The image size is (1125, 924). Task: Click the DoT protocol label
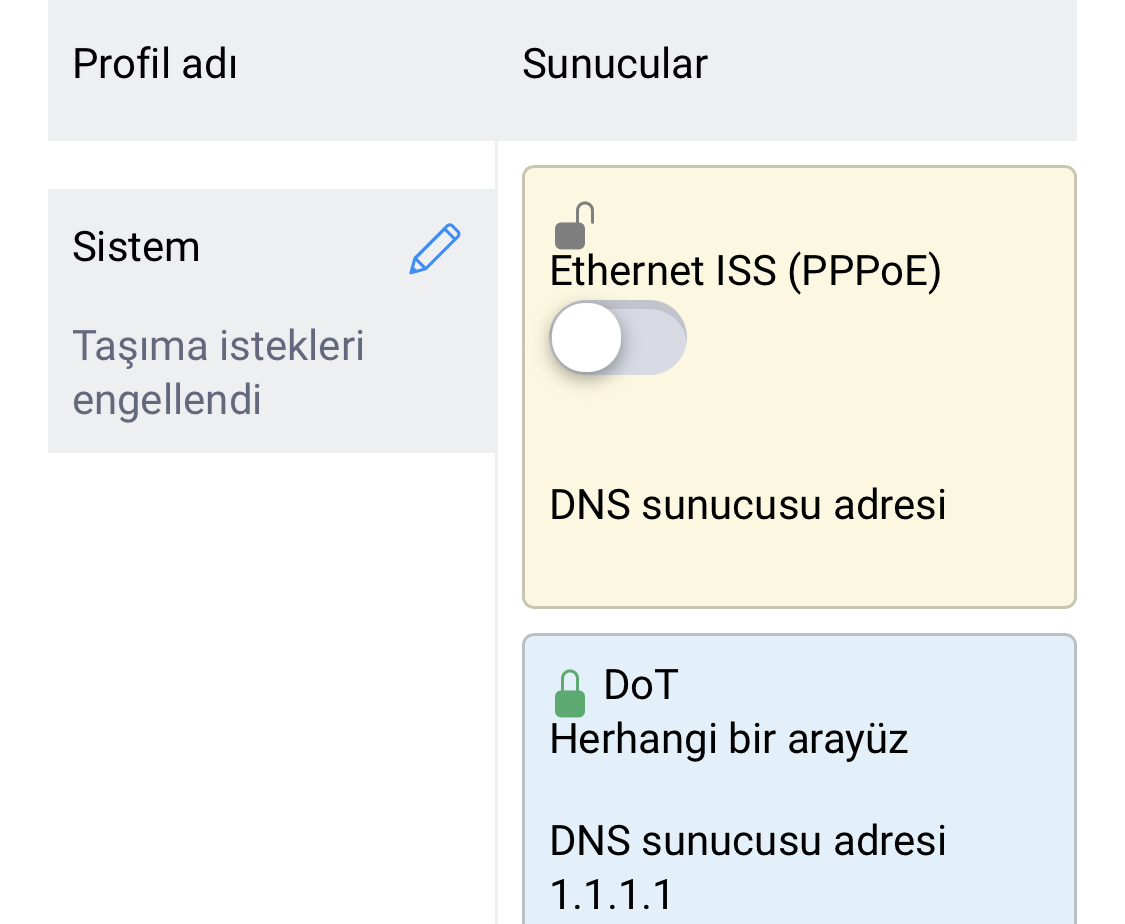click(641, 684)
